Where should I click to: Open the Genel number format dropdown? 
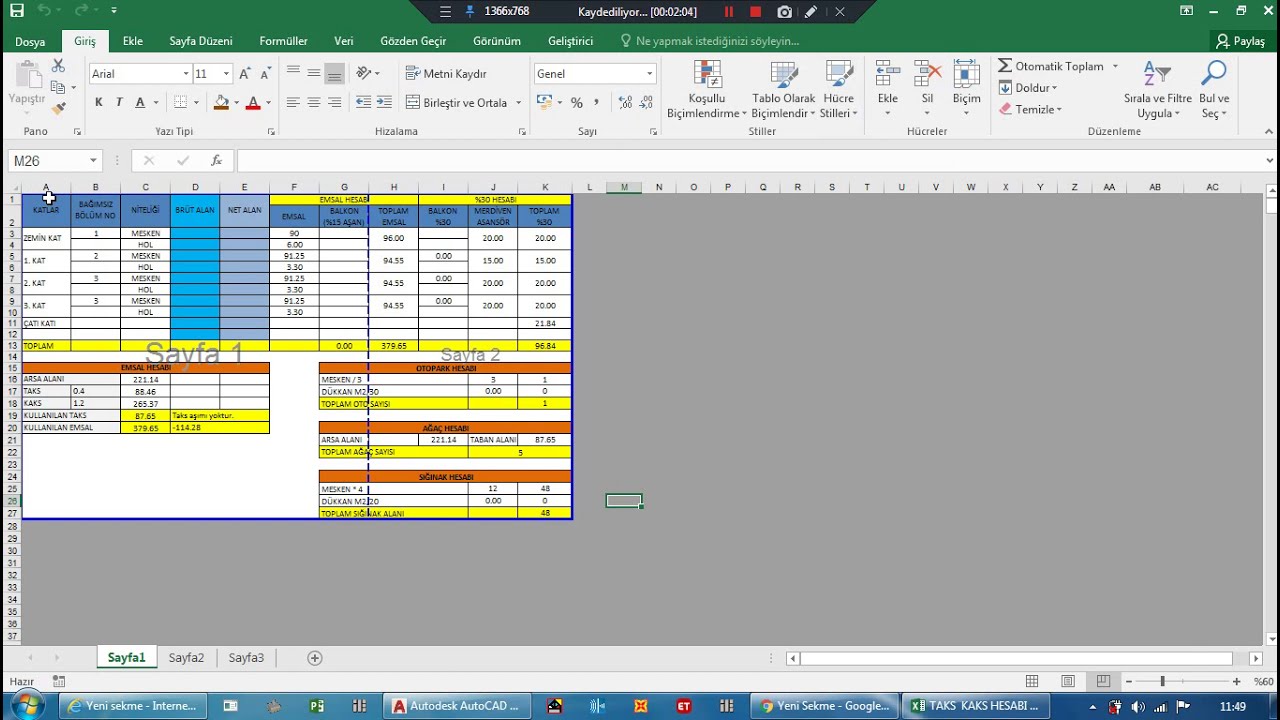point(649,74)
